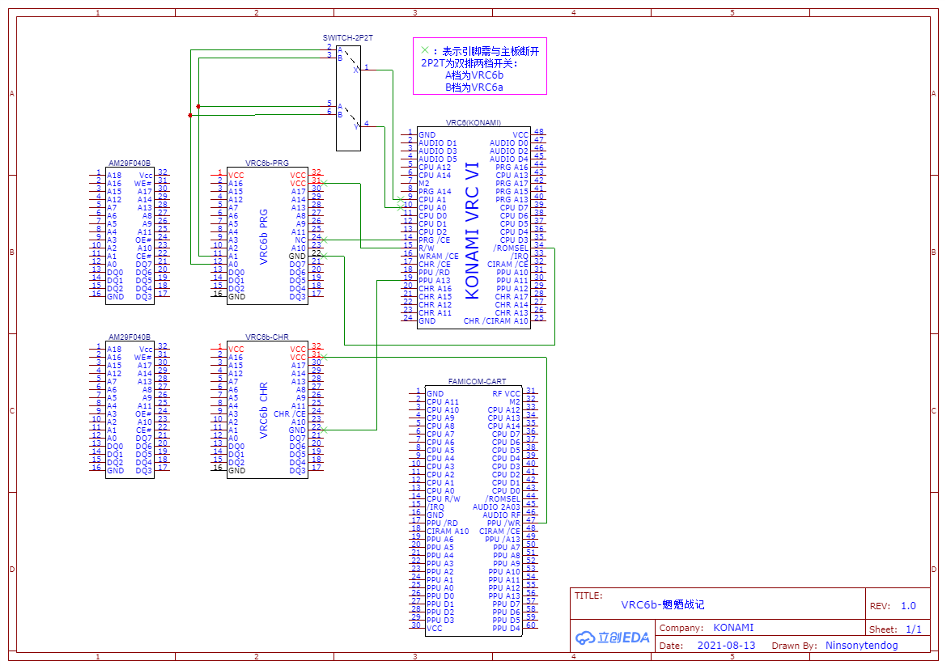Screen dimensions: 946x669
Task: Click the revision value '1.0'
Action: [x=909, y=606]
